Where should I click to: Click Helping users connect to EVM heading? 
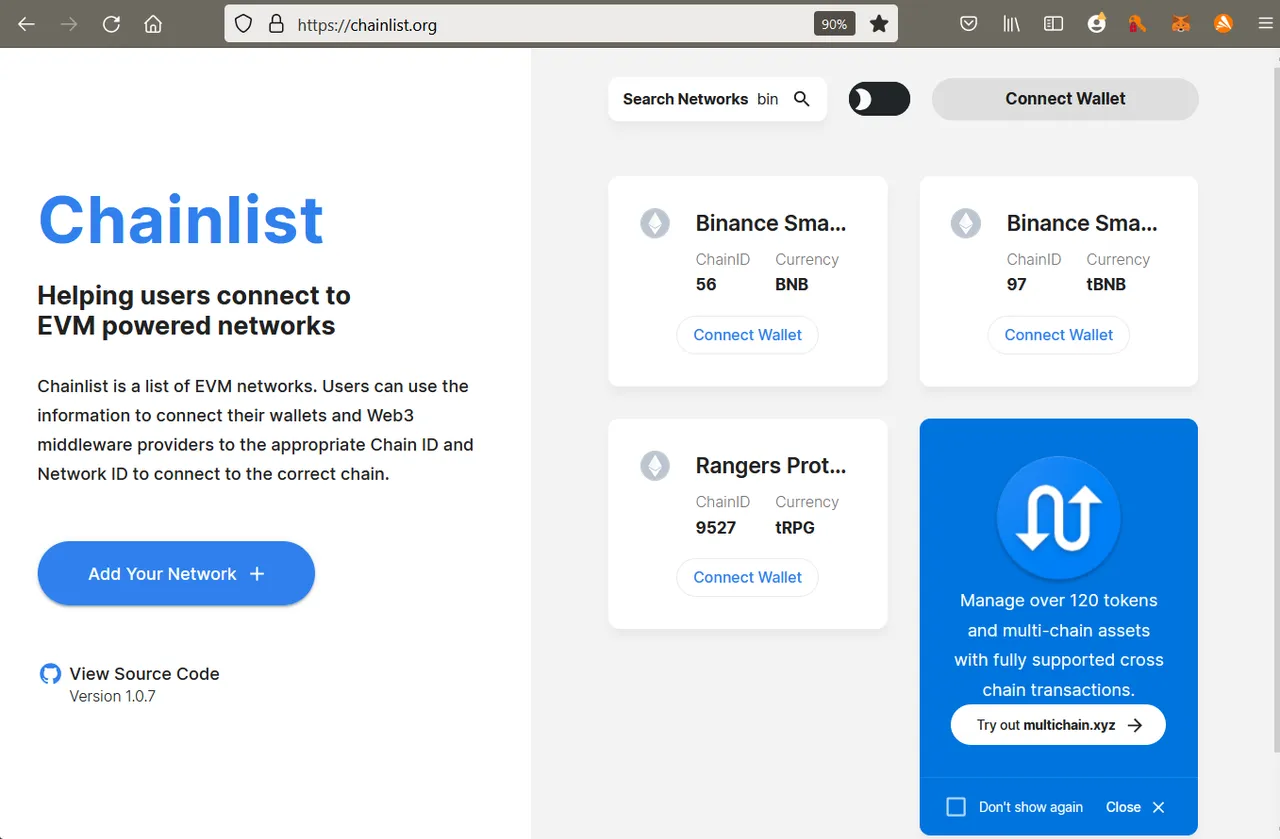194,311
